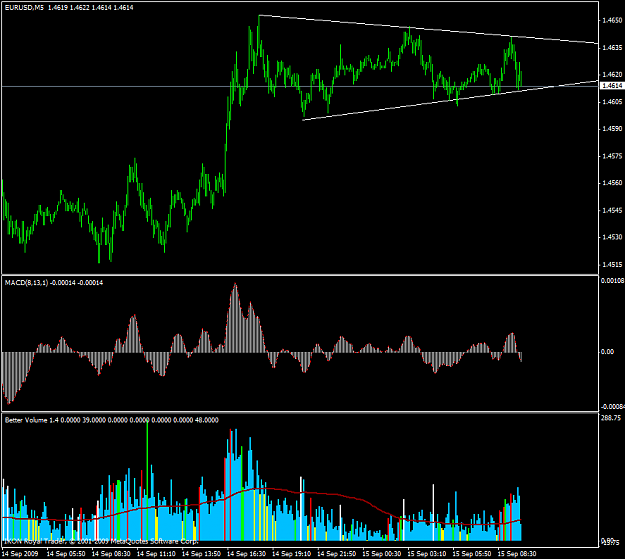This screenshot has height=559, width=625.
Task: Click the 1.4620 price scale label
Action: coord(612,75)
